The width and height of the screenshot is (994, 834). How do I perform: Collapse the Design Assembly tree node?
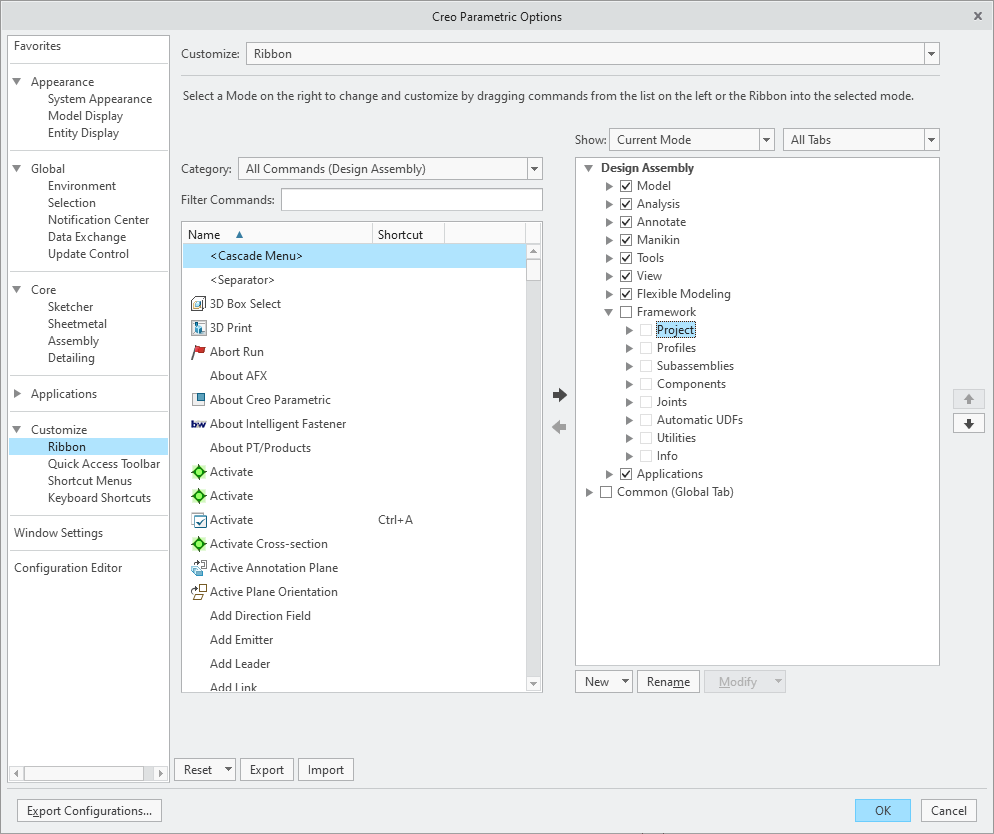(x=589, y=167)
